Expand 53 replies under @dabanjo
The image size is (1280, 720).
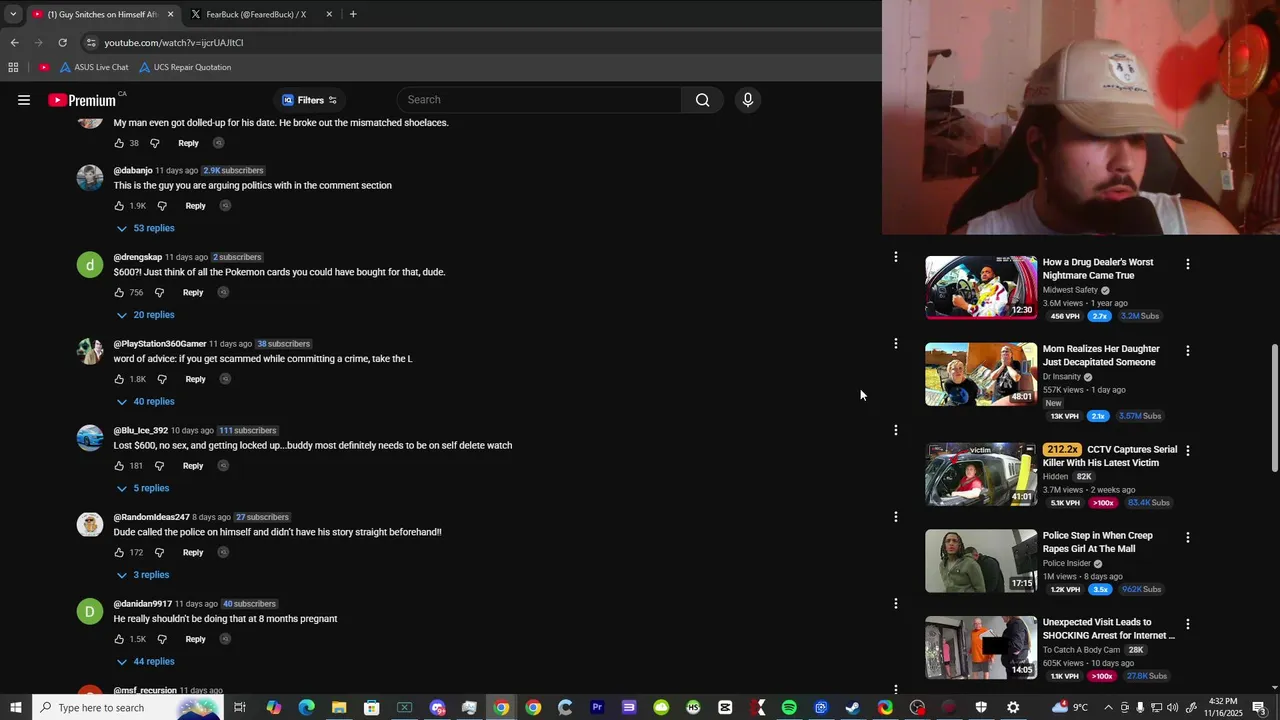(x=145, y=228)
